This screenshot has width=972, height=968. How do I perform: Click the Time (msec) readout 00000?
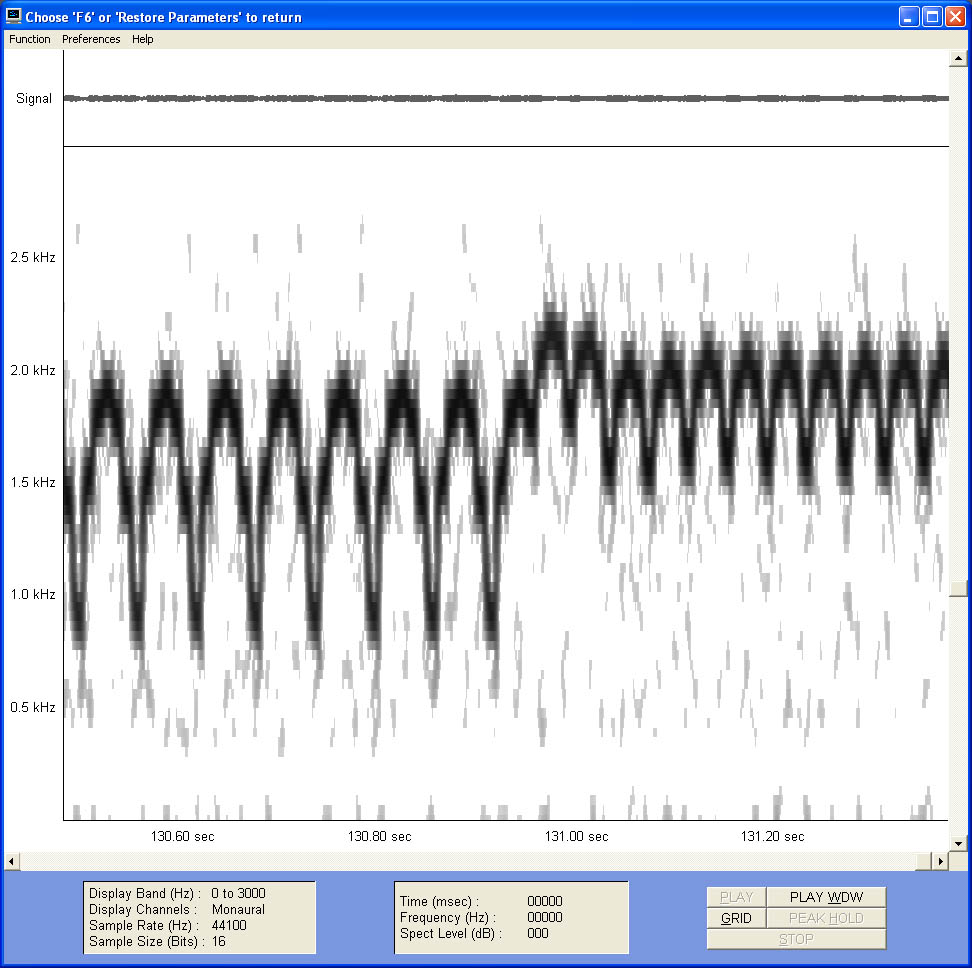click(545, 901)
